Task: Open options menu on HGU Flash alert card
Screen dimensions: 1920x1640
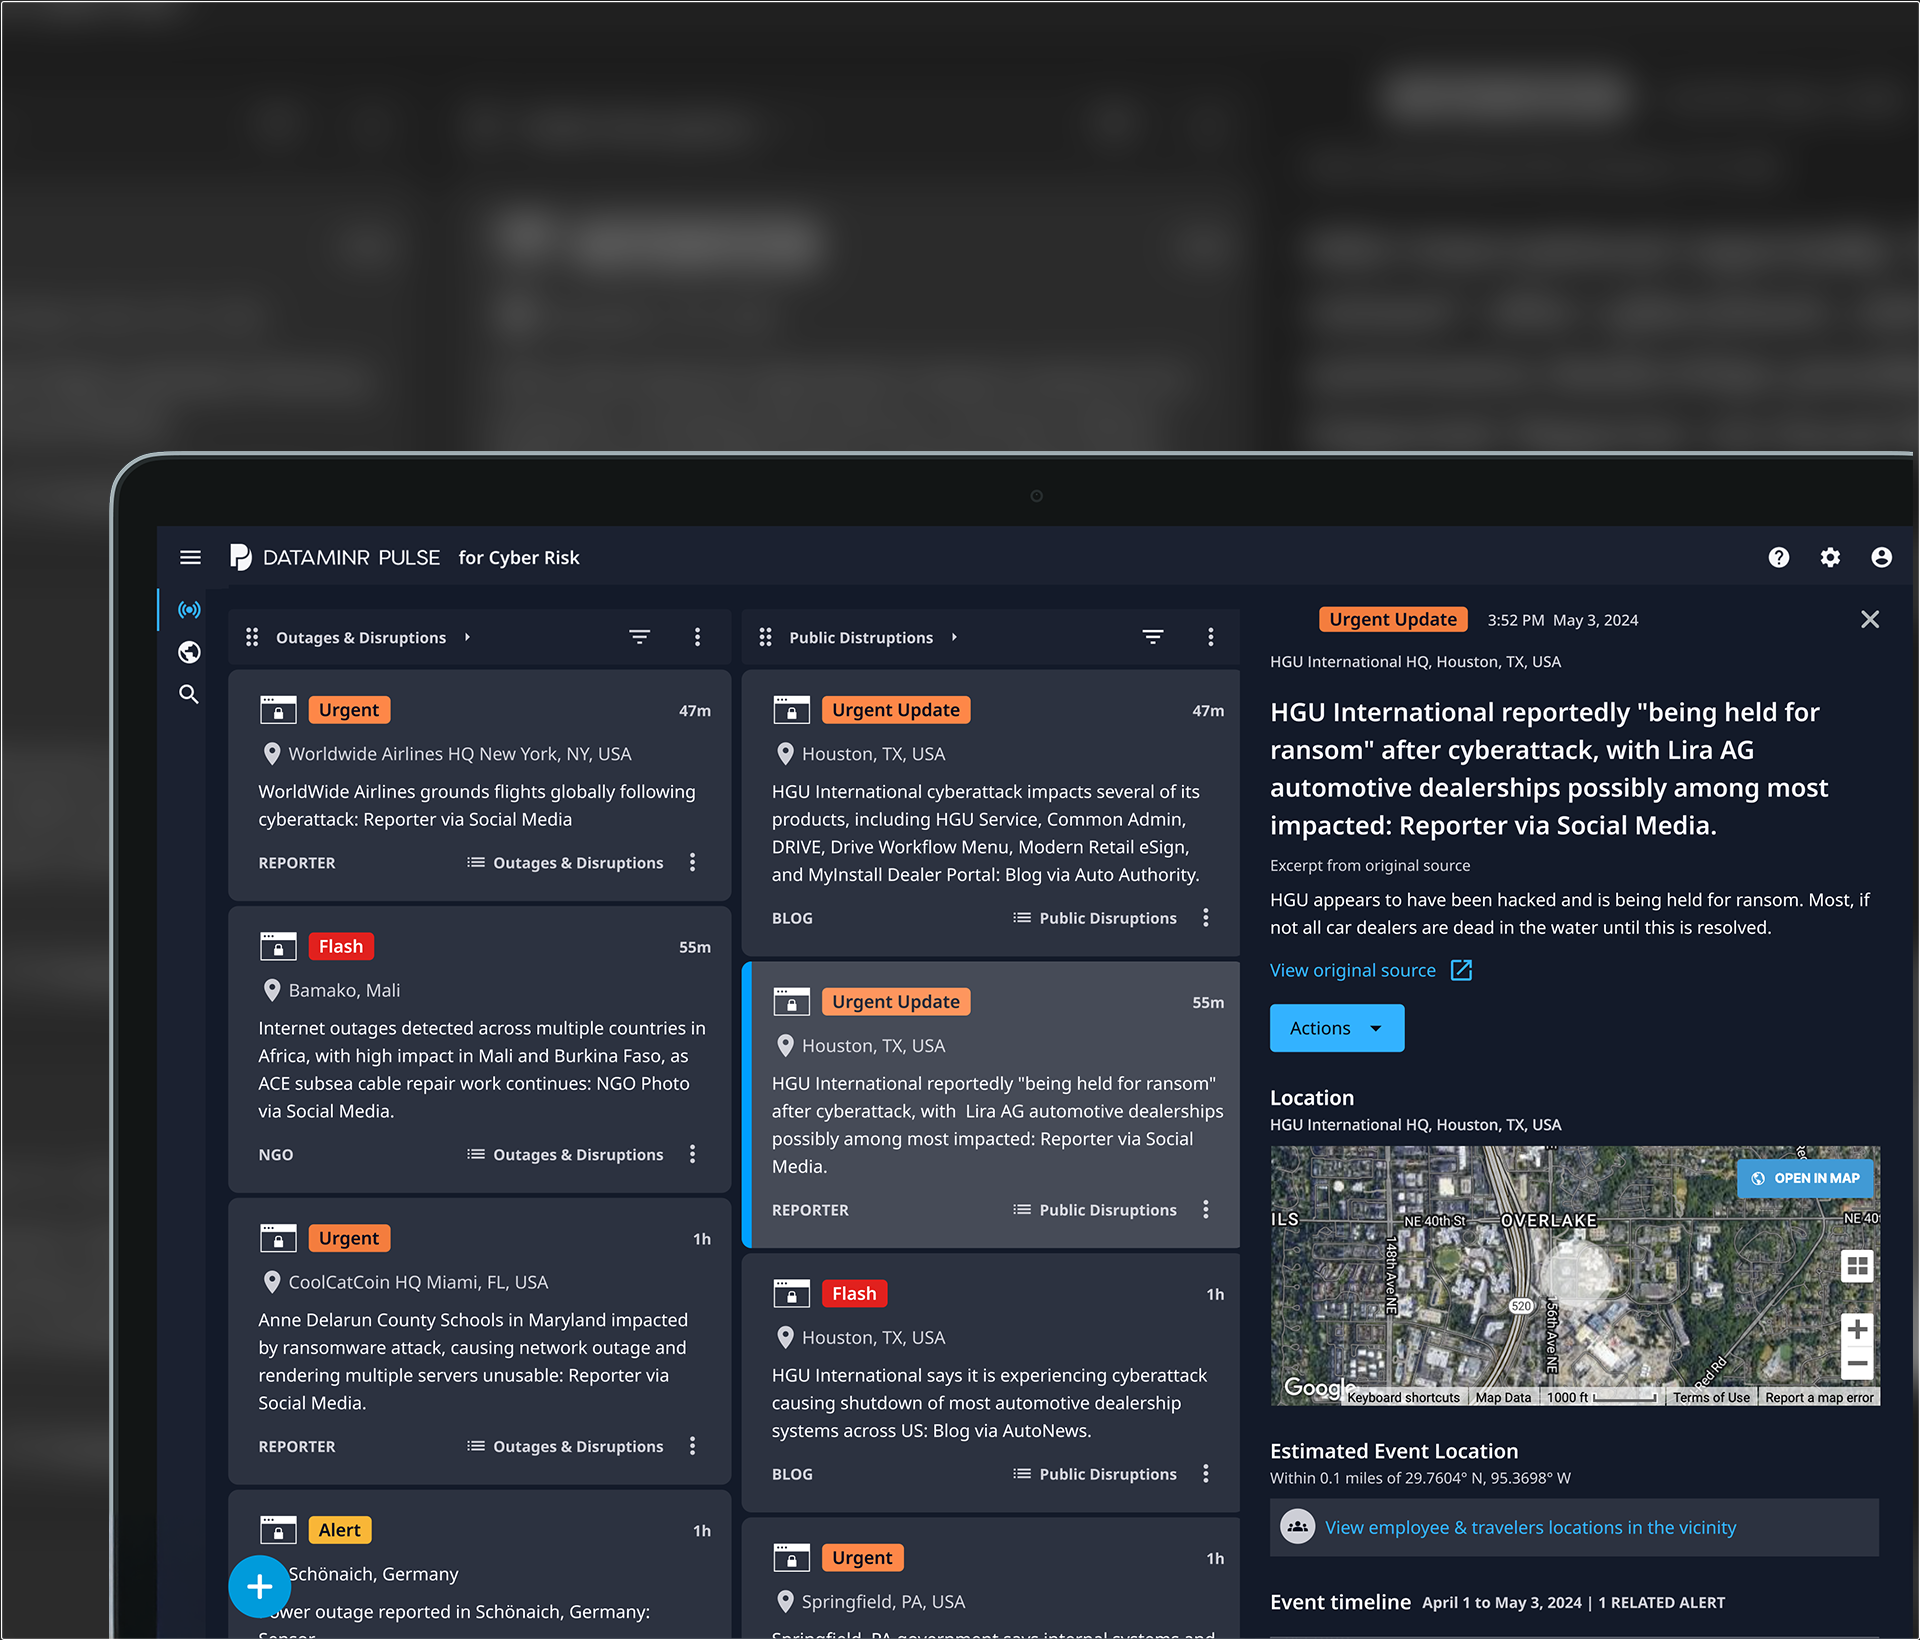Action: 1206,1474
